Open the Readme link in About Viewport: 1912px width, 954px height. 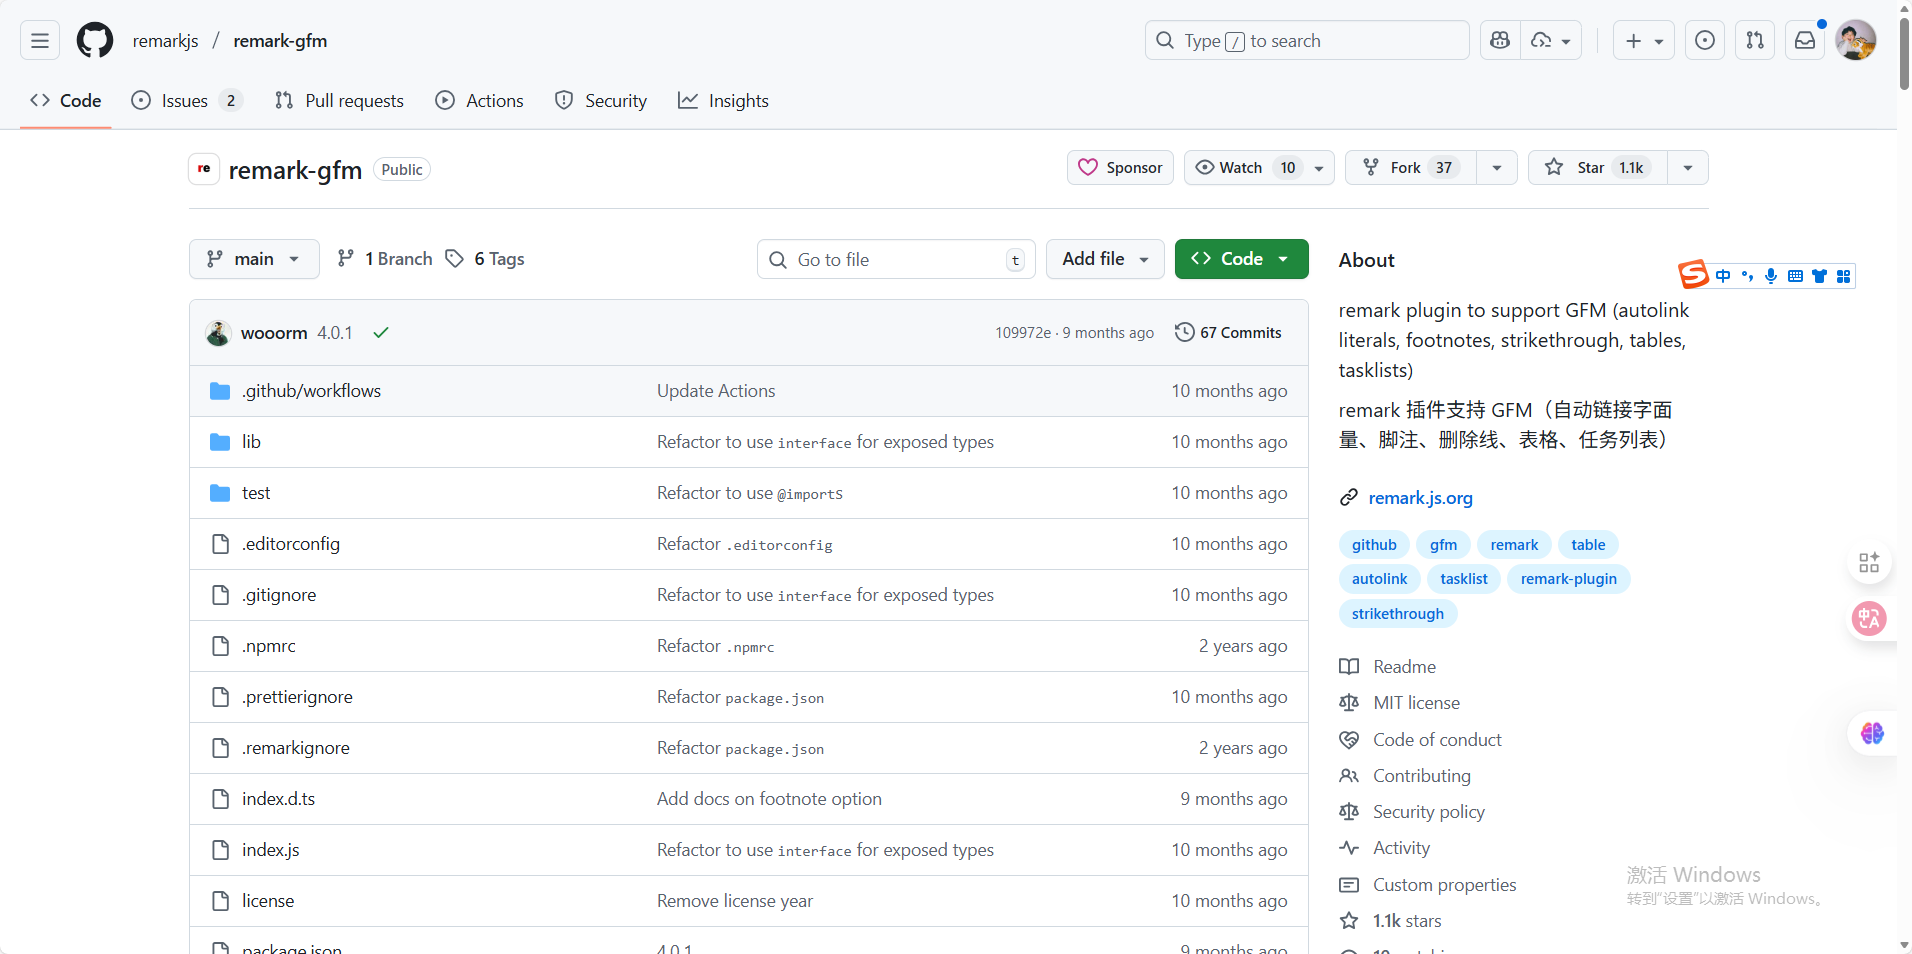point(1404,667)
